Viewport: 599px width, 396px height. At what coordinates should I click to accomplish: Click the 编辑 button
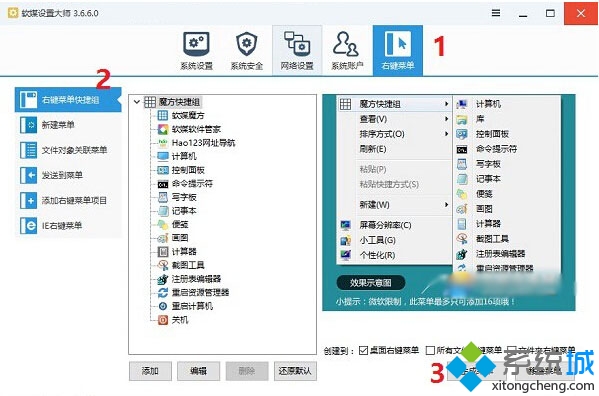(x=198, y=371)
